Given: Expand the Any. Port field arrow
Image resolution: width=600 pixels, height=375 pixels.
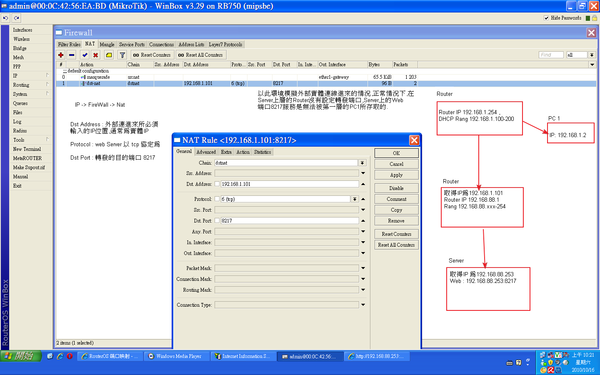Looking at the screenshot, I should click(x=363, y=231).
